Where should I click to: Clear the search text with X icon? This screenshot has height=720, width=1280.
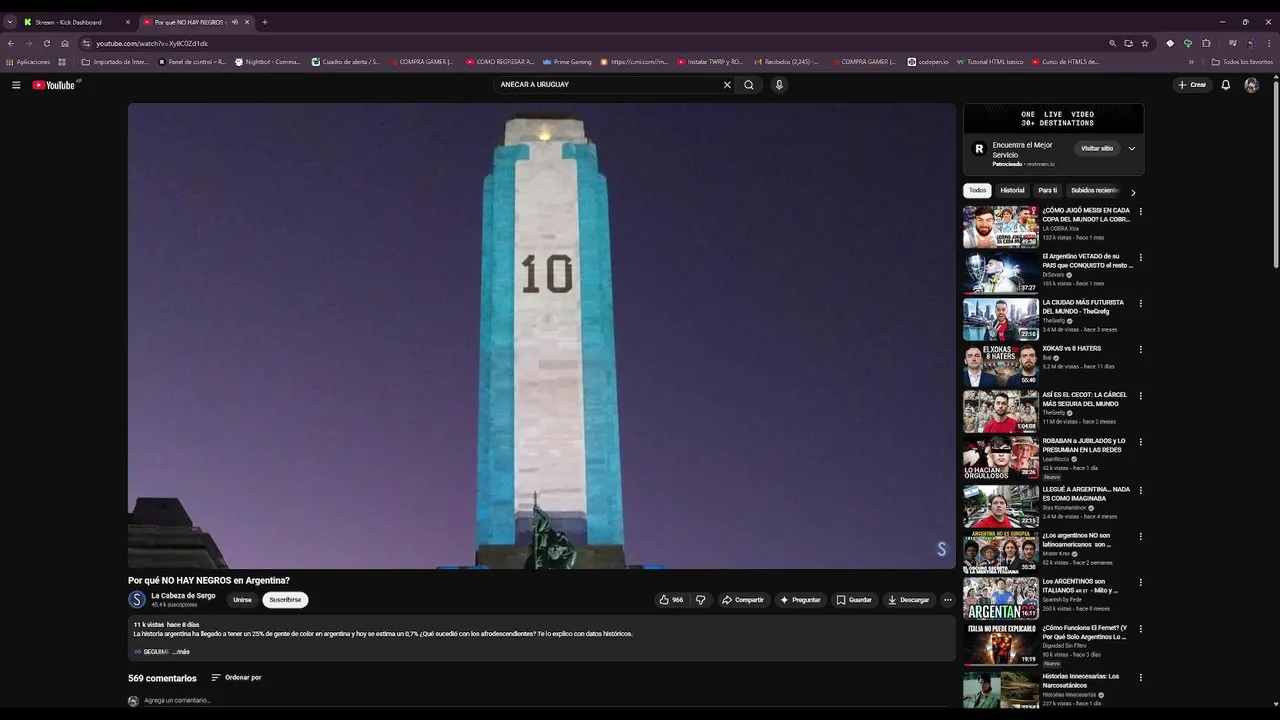727,85
